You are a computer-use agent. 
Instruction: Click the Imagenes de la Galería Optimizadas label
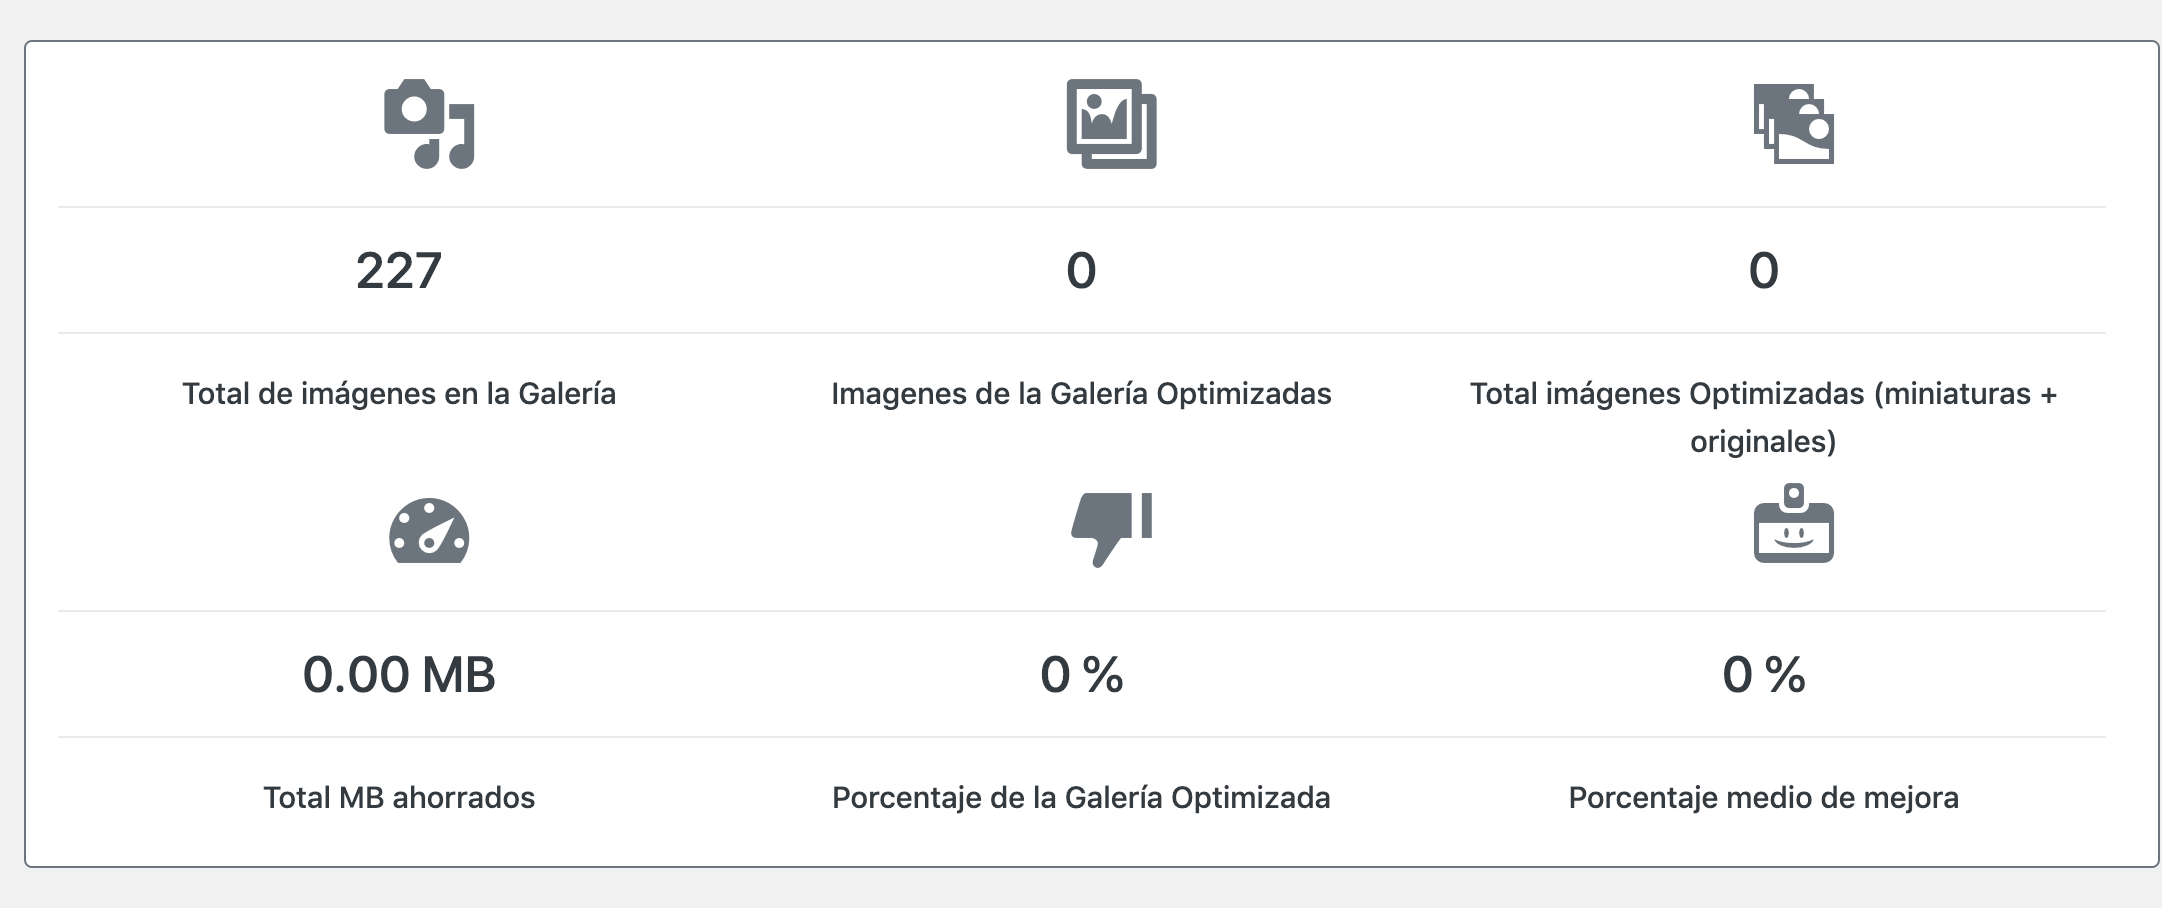(x=1081, y=394)
